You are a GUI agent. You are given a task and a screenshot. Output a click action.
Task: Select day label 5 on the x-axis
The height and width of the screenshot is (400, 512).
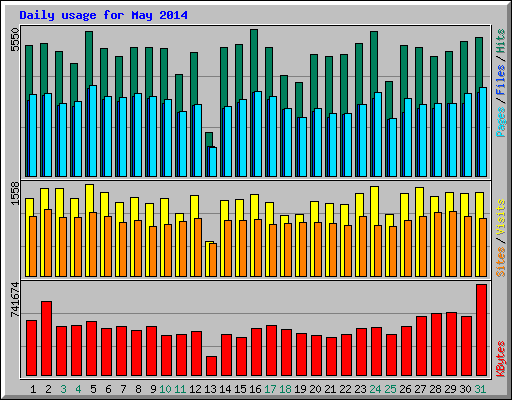click(93, 389)
